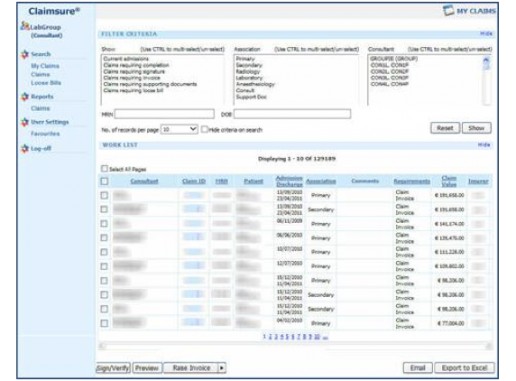This screenshot has height=381, width=516.
Task: Tick checkbox for the 06/06/2010 row
Action: point(104,238)
